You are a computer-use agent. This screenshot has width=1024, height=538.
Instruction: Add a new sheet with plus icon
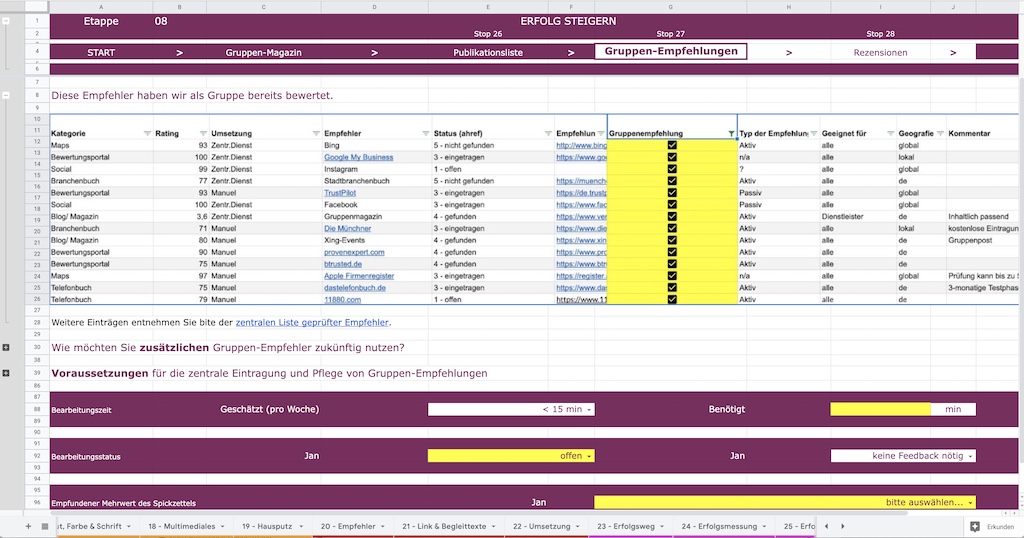[x=28, y=526]
